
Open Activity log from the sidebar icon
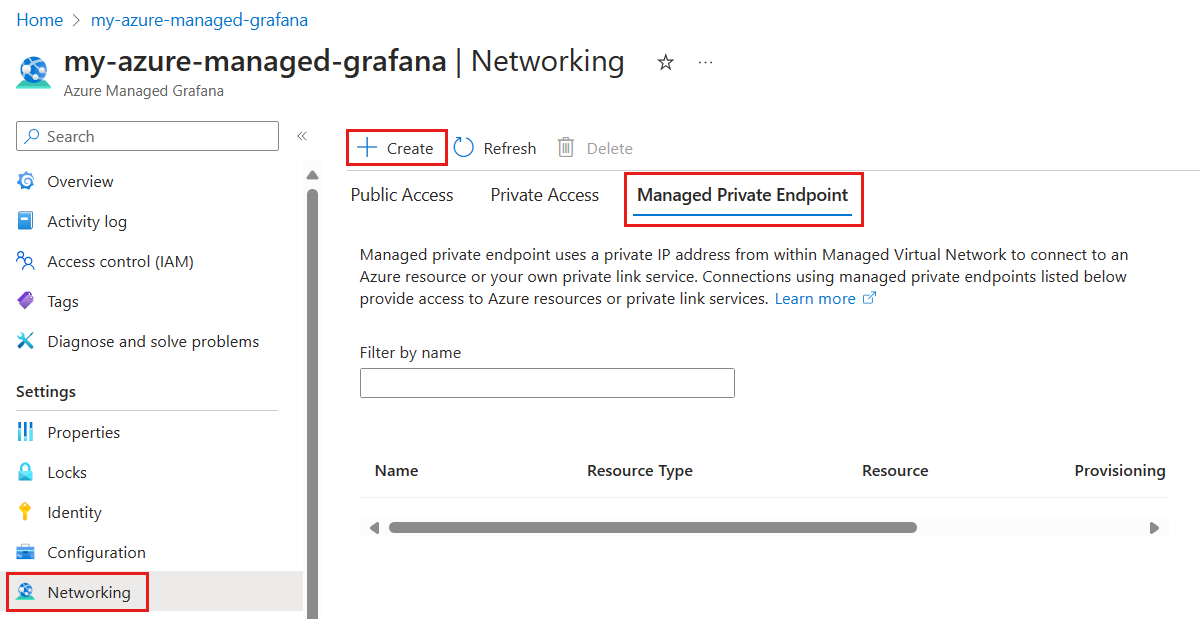click(x=26, y=221)
